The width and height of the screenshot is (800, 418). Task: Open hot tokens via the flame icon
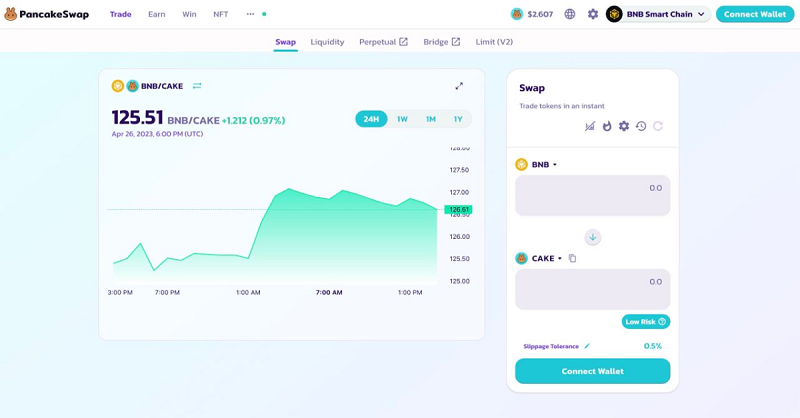pyautogui.click(x=607, y=126)
